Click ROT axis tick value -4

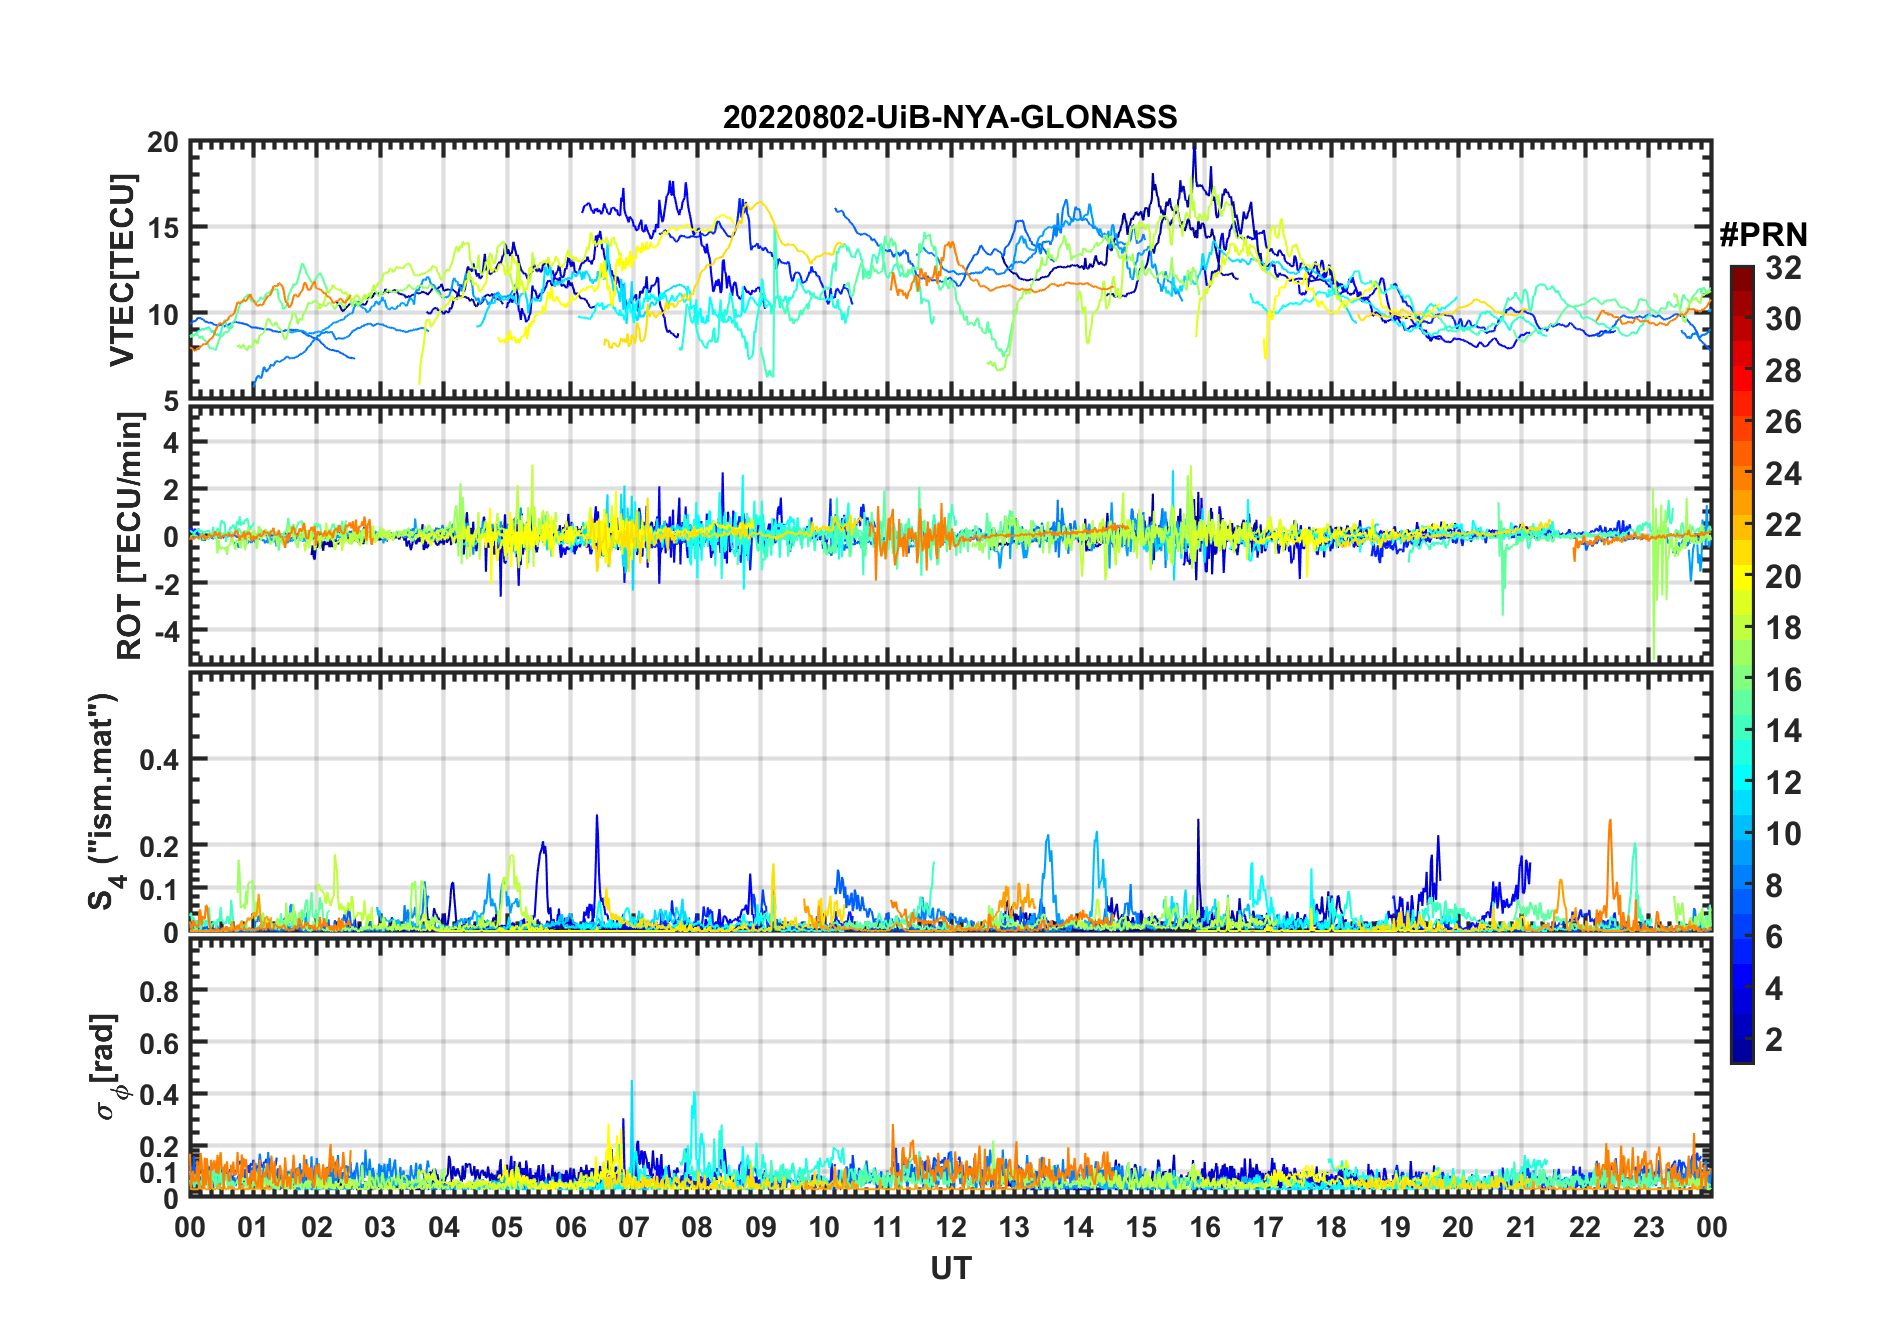[165, 630]
